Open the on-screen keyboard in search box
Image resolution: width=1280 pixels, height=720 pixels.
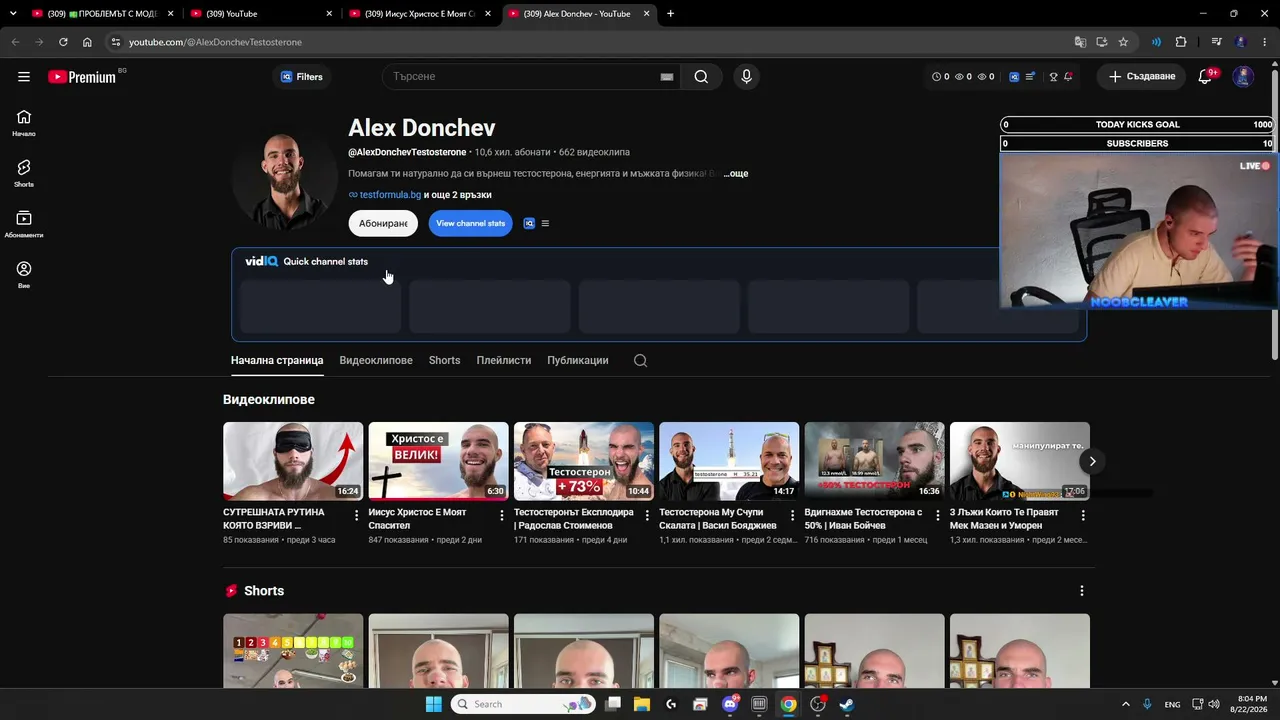tap(667, 77)
